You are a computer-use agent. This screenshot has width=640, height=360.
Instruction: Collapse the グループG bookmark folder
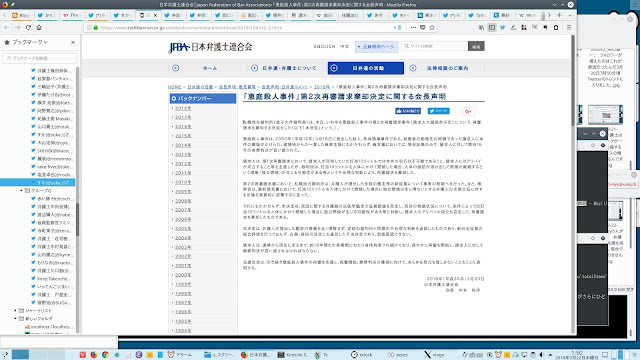pos(21,191)
